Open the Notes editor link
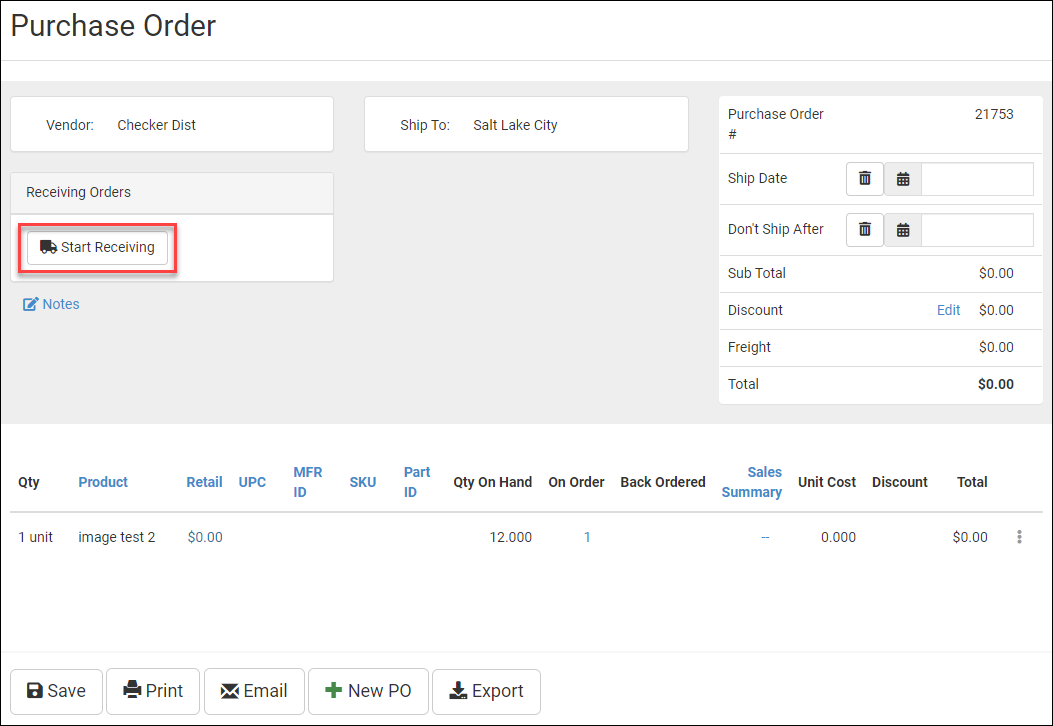The image size is (1053, 726). pos(51,304)
